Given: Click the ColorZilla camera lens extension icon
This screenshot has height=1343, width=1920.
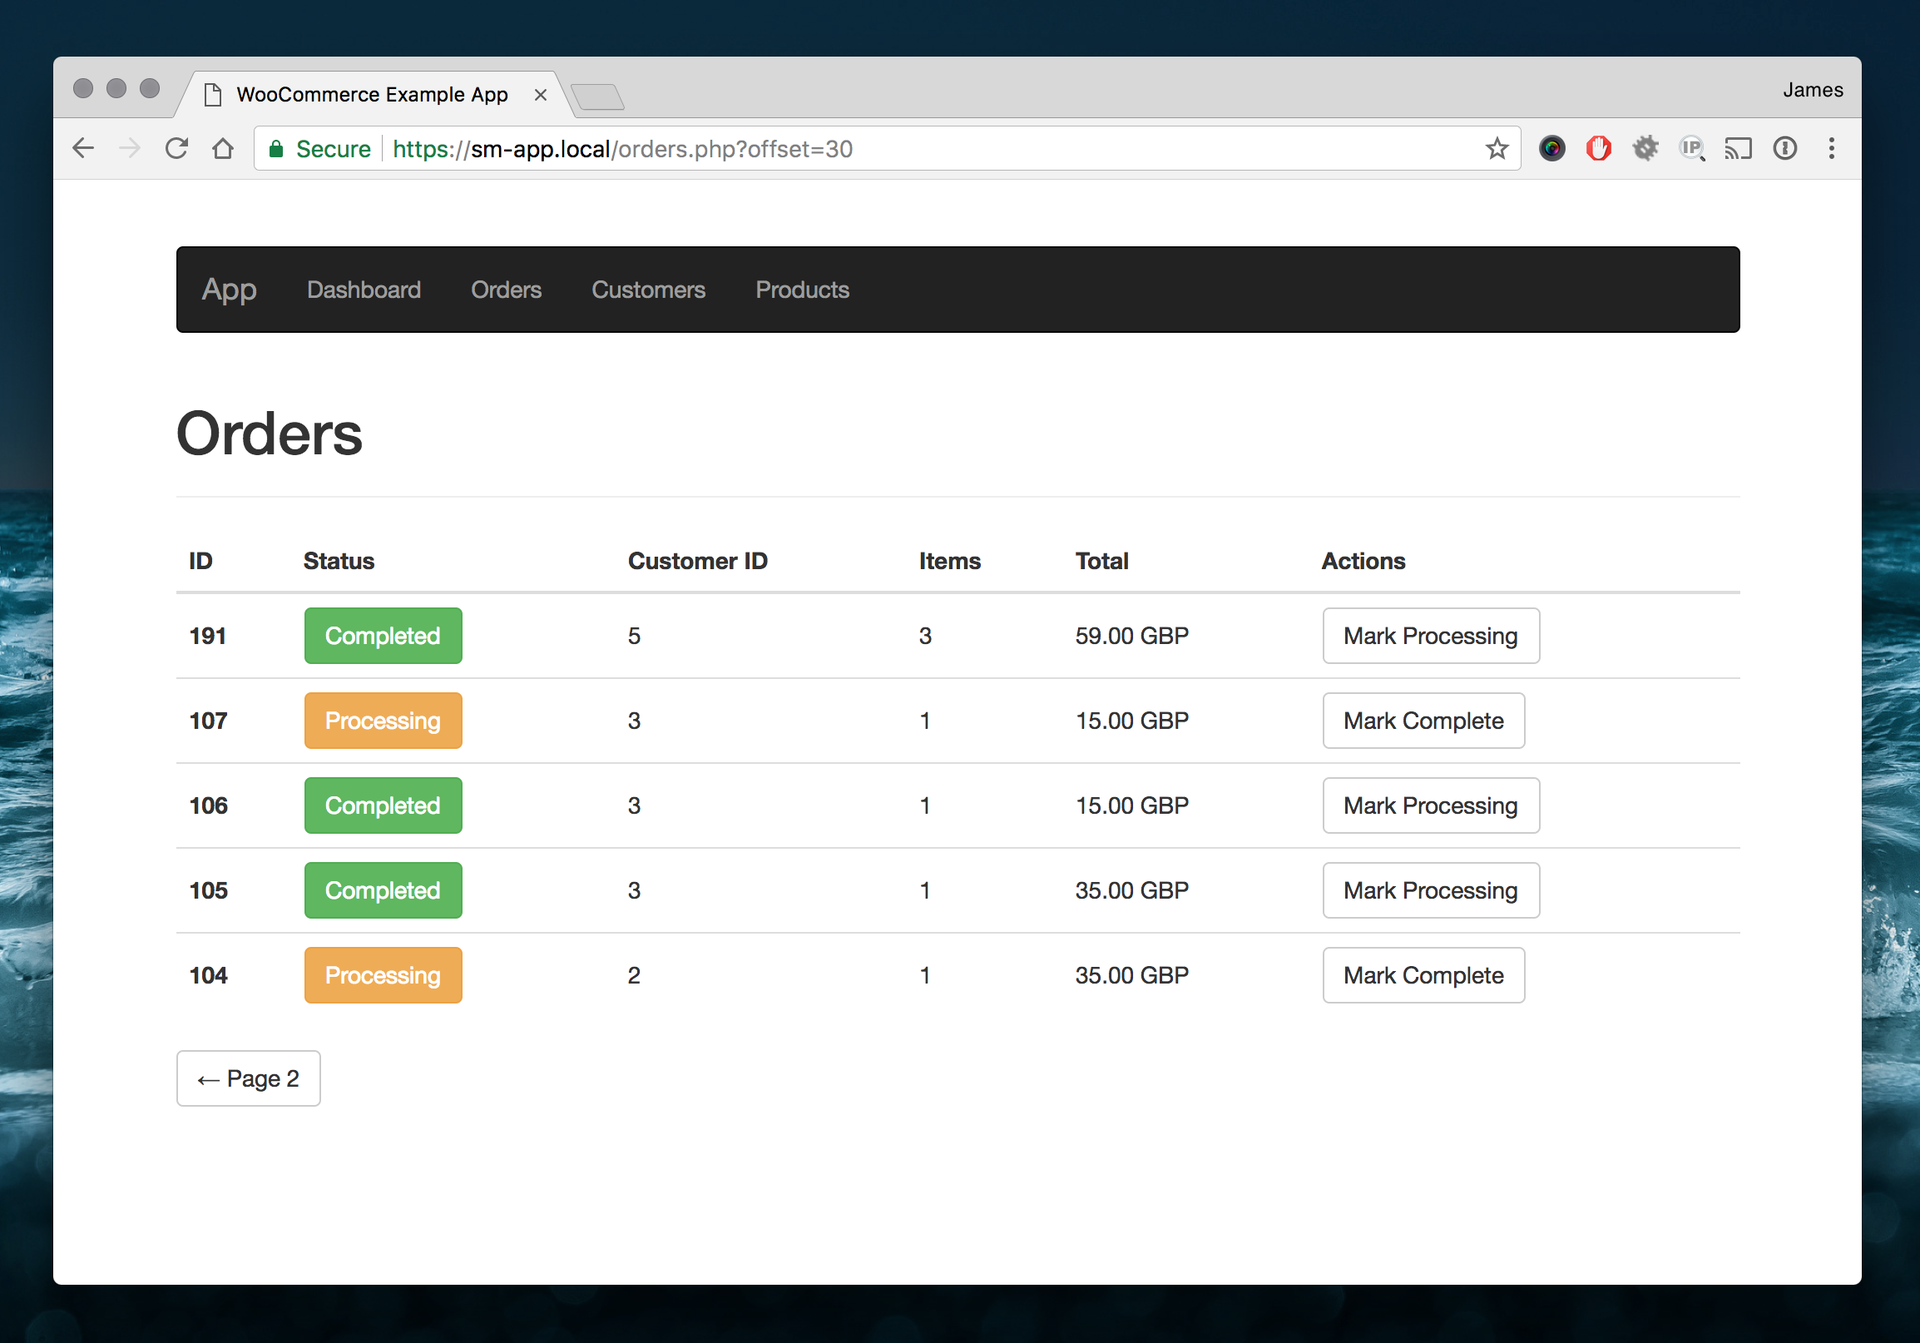Looking at the screenshot, I should [1552, 148].
